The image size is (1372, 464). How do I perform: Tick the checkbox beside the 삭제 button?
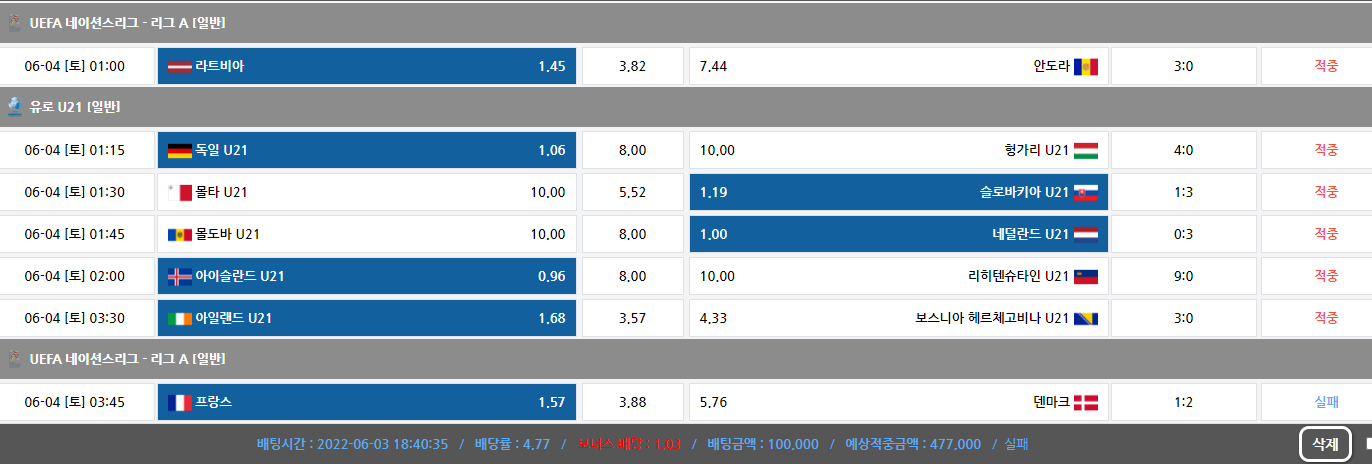1368,443
